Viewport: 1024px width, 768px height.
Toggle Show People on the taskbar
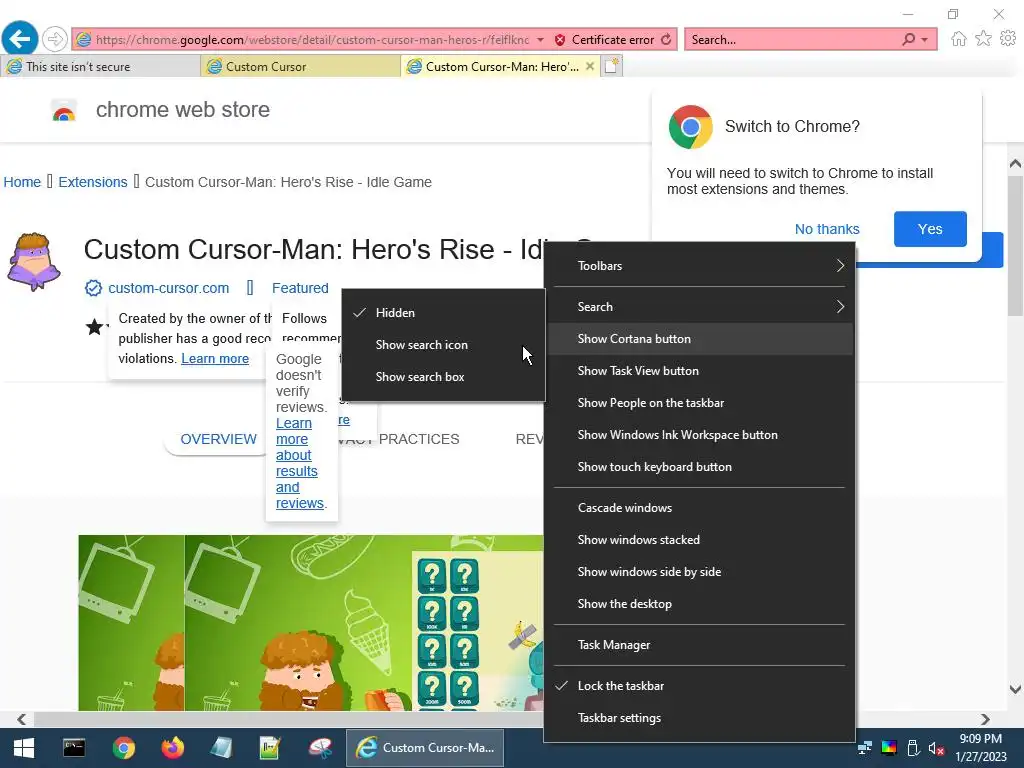(699, 403)
